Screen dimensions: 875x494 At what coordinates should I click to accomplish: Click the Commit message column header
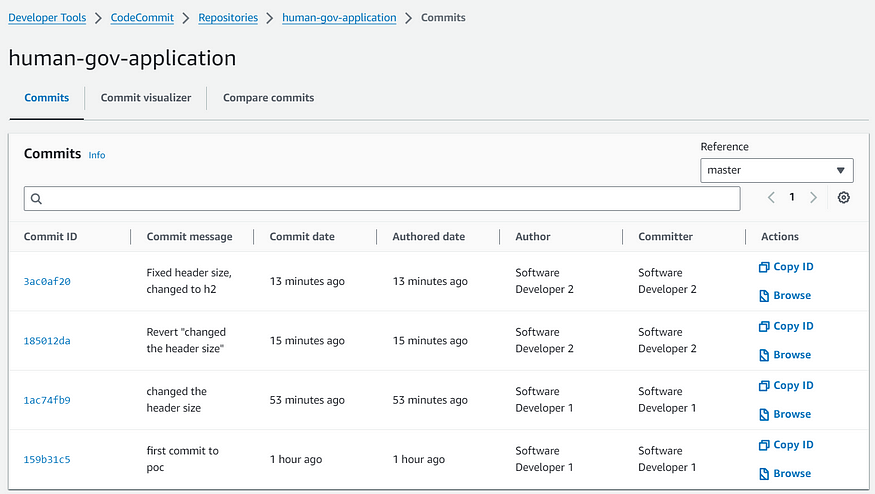point(189,237)
